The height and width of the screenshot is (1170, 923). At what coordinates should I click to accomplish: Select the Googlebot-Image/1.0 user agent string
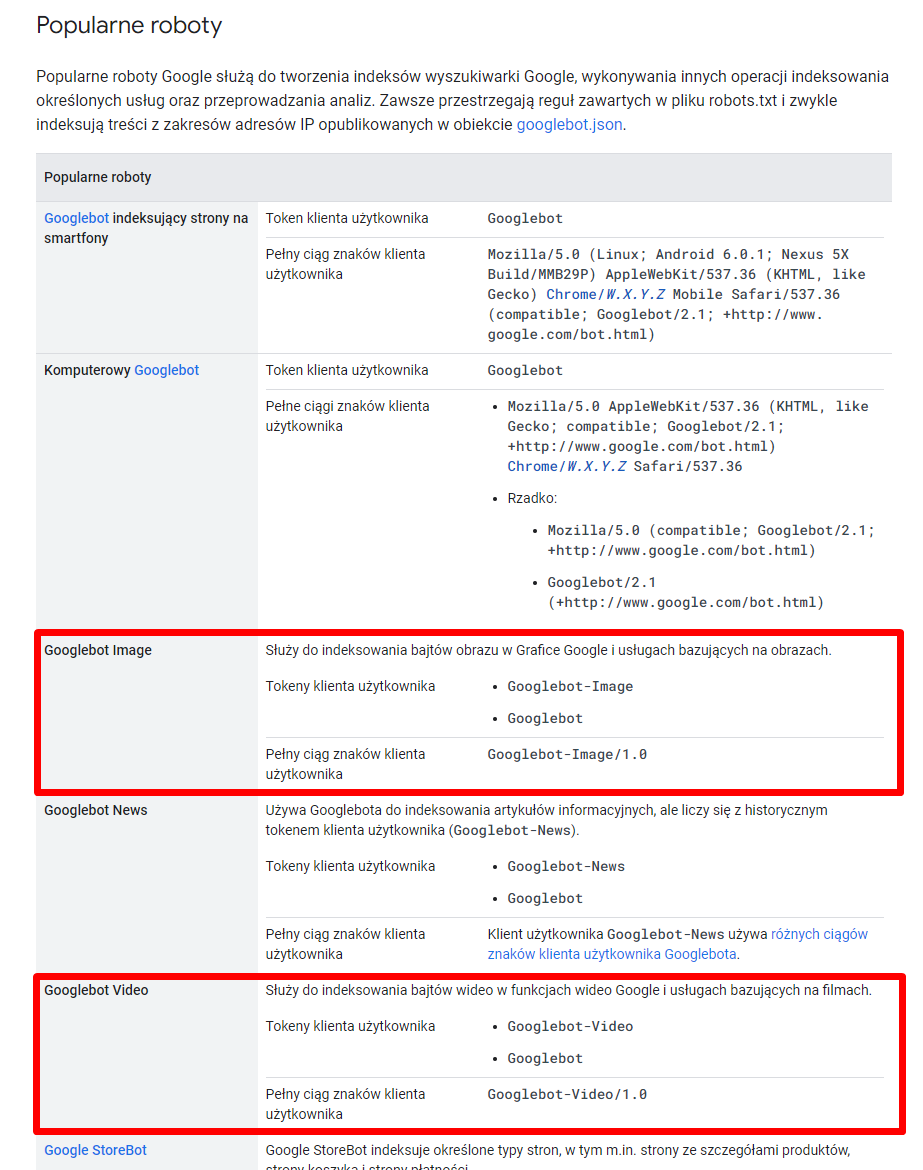tap(567, 754)
